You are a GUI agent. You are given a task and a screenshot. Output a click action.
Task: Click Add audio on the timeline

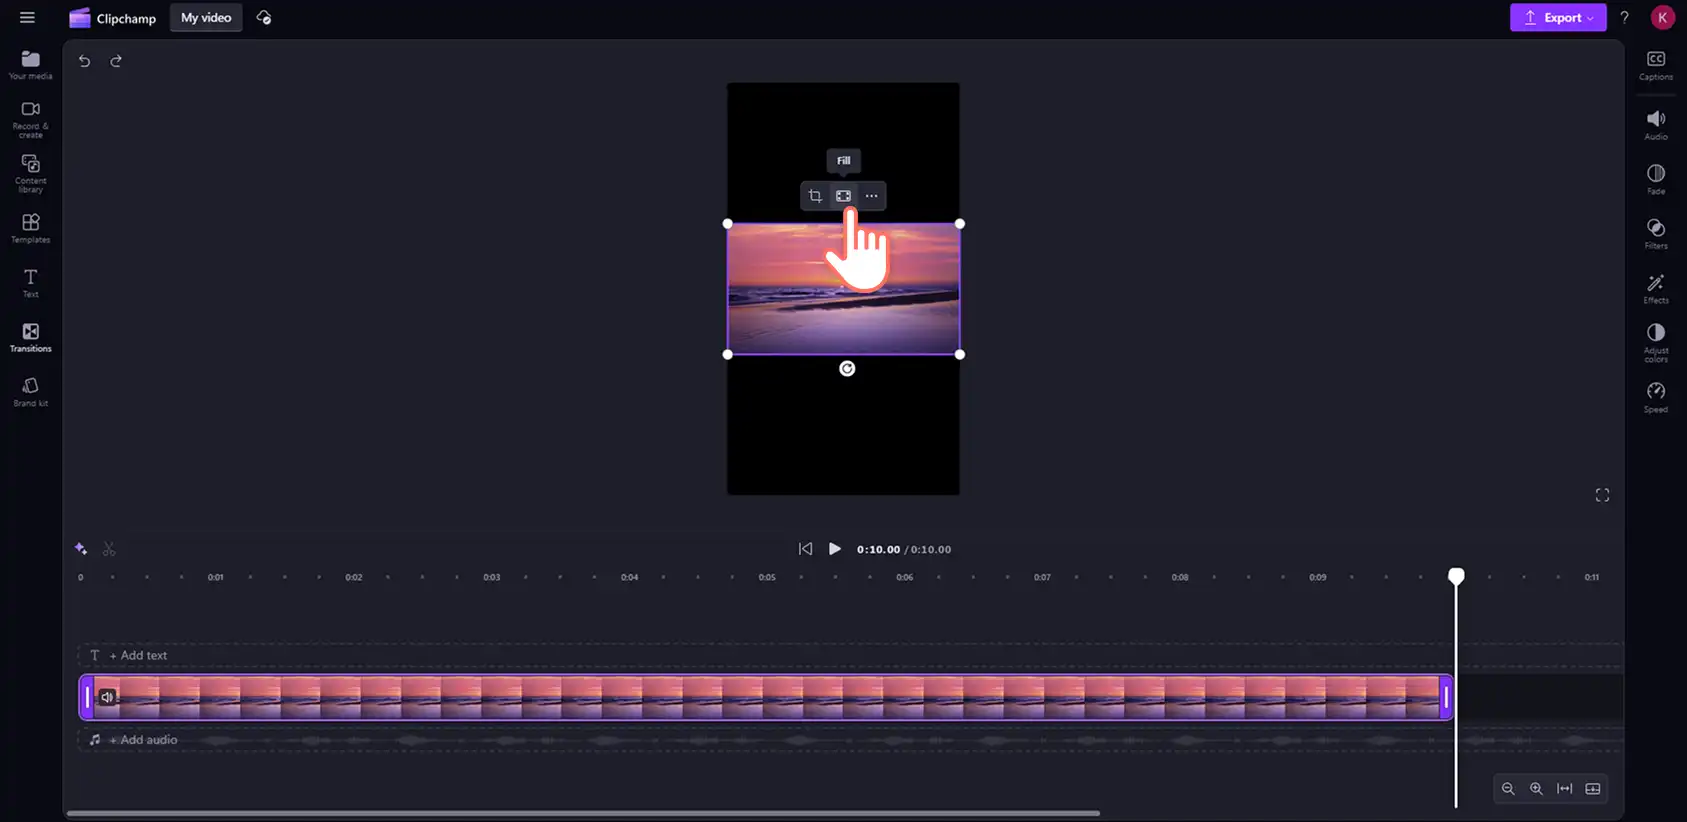tap(142, 740)
